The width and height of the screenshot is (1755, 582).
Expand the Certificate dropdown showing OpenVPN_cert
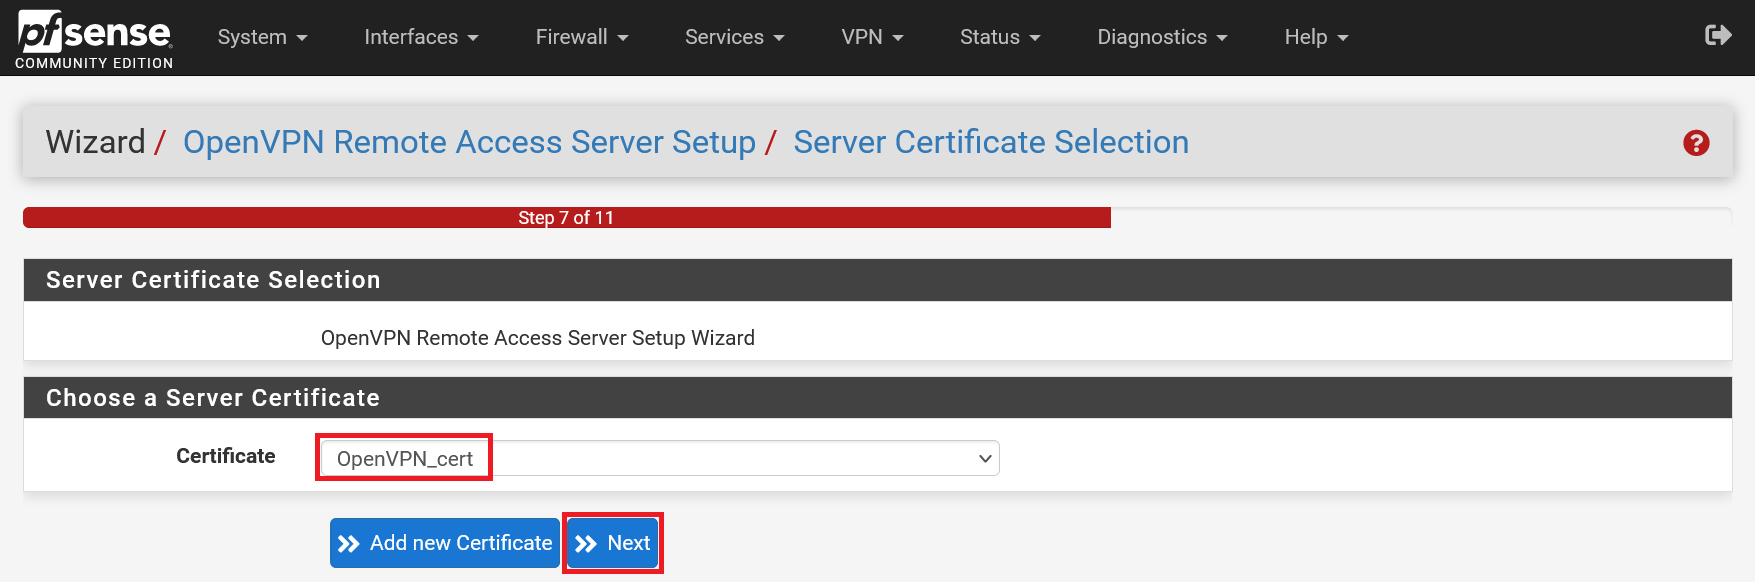[x=660, y=458]
